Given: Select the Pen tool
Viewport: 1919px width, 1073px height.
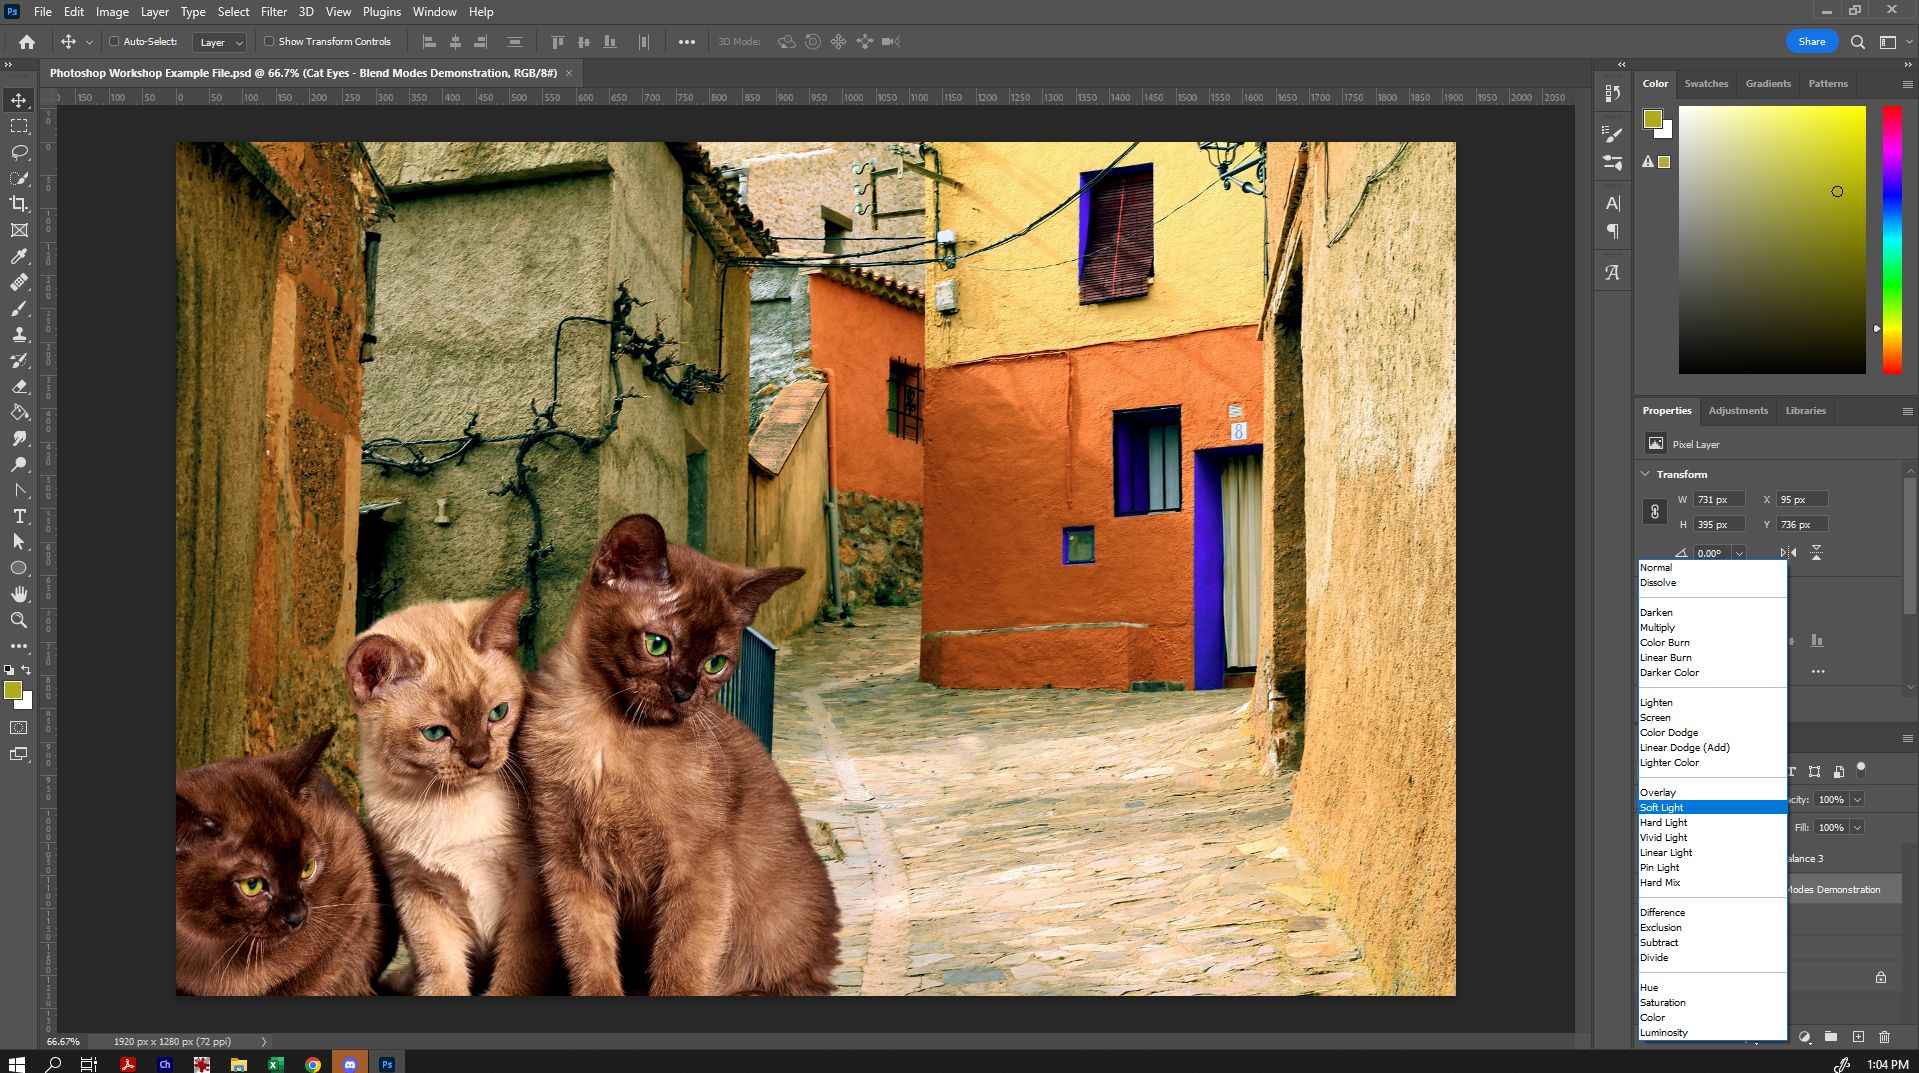Looking at the screenshot, I should click(19, 490).
